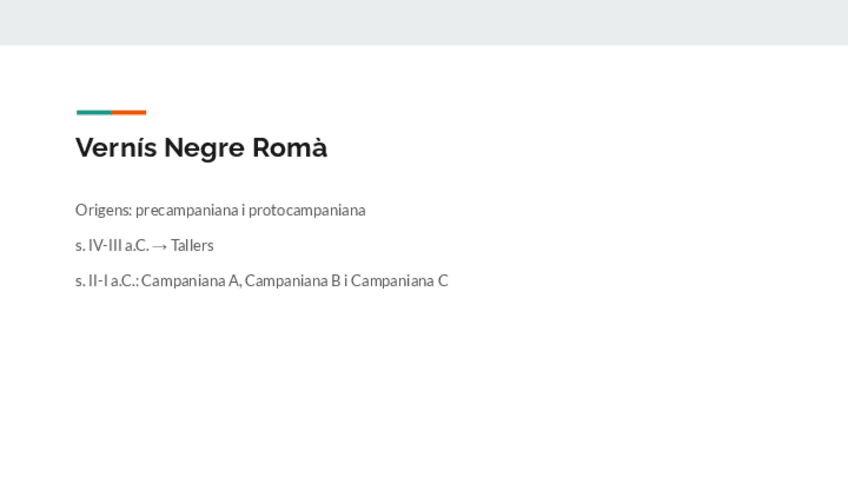Click the "i" between precampaniana and protocampaniana
Viewport: 848px width, 477px height.
point(243,210)
